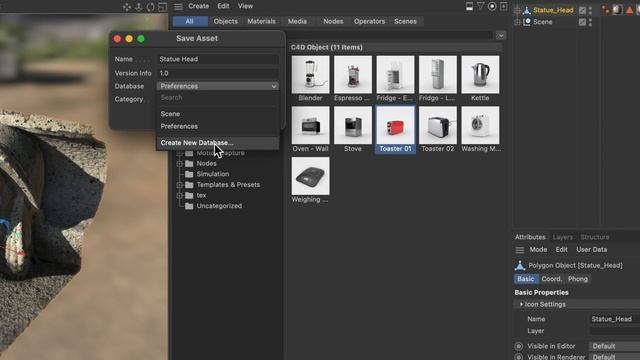Viewport: 640px width, 360px height.
Task: Open the User Data menu in Attributes
Action: point(591,250)
